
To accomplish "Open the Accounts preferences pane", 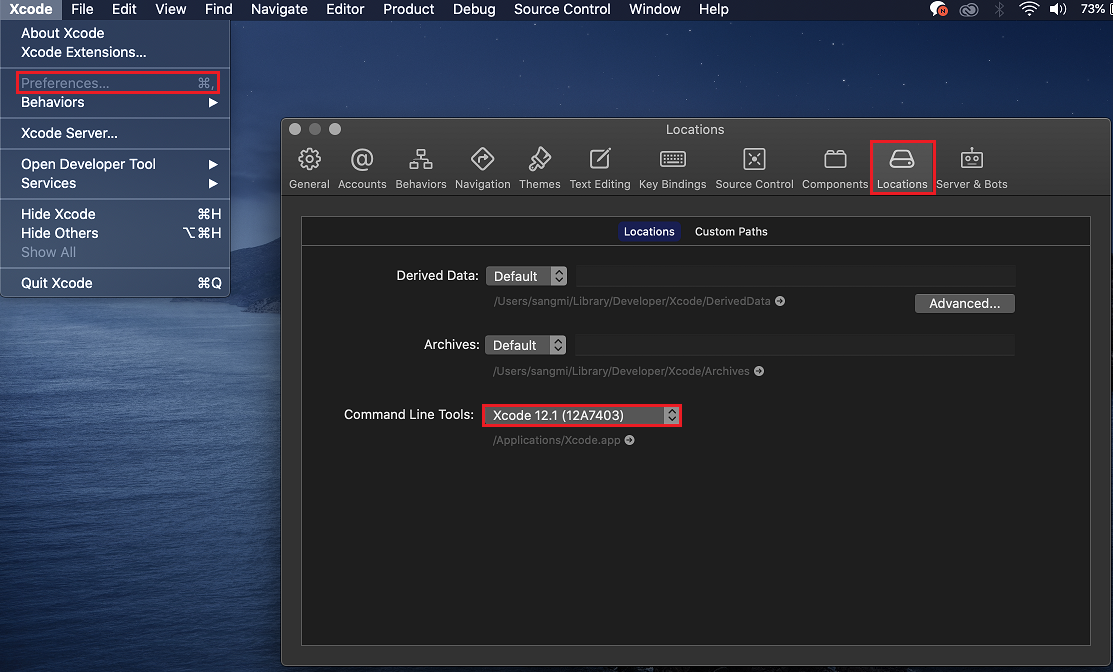I will point(362,165).
